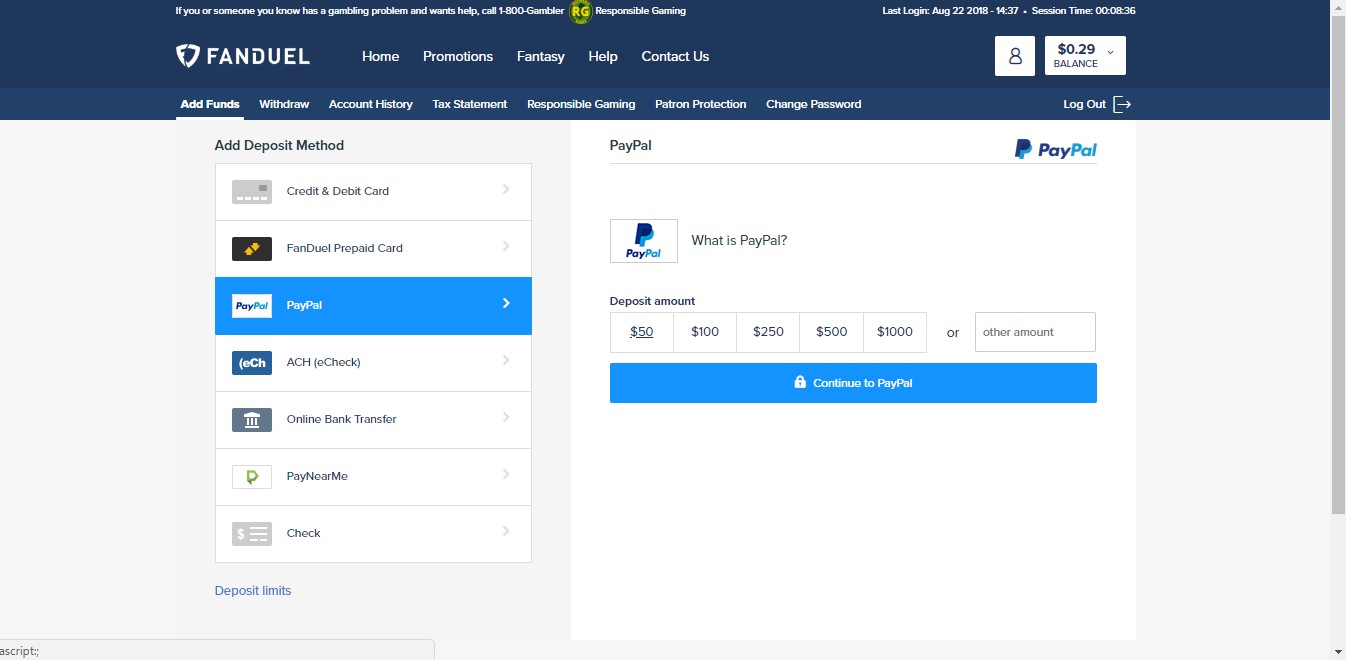Click the Session Time 00:08:36 text

point(1083,11)
